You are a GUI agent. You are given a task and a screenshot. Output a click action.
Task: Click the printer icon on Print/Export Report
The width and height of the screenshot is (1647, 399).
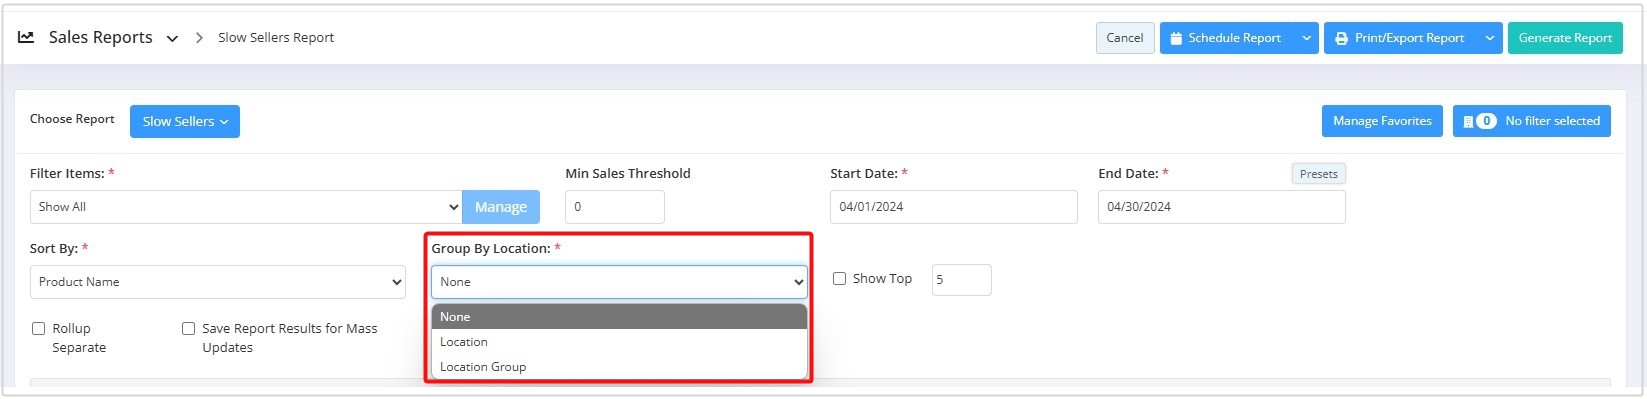1341,38
